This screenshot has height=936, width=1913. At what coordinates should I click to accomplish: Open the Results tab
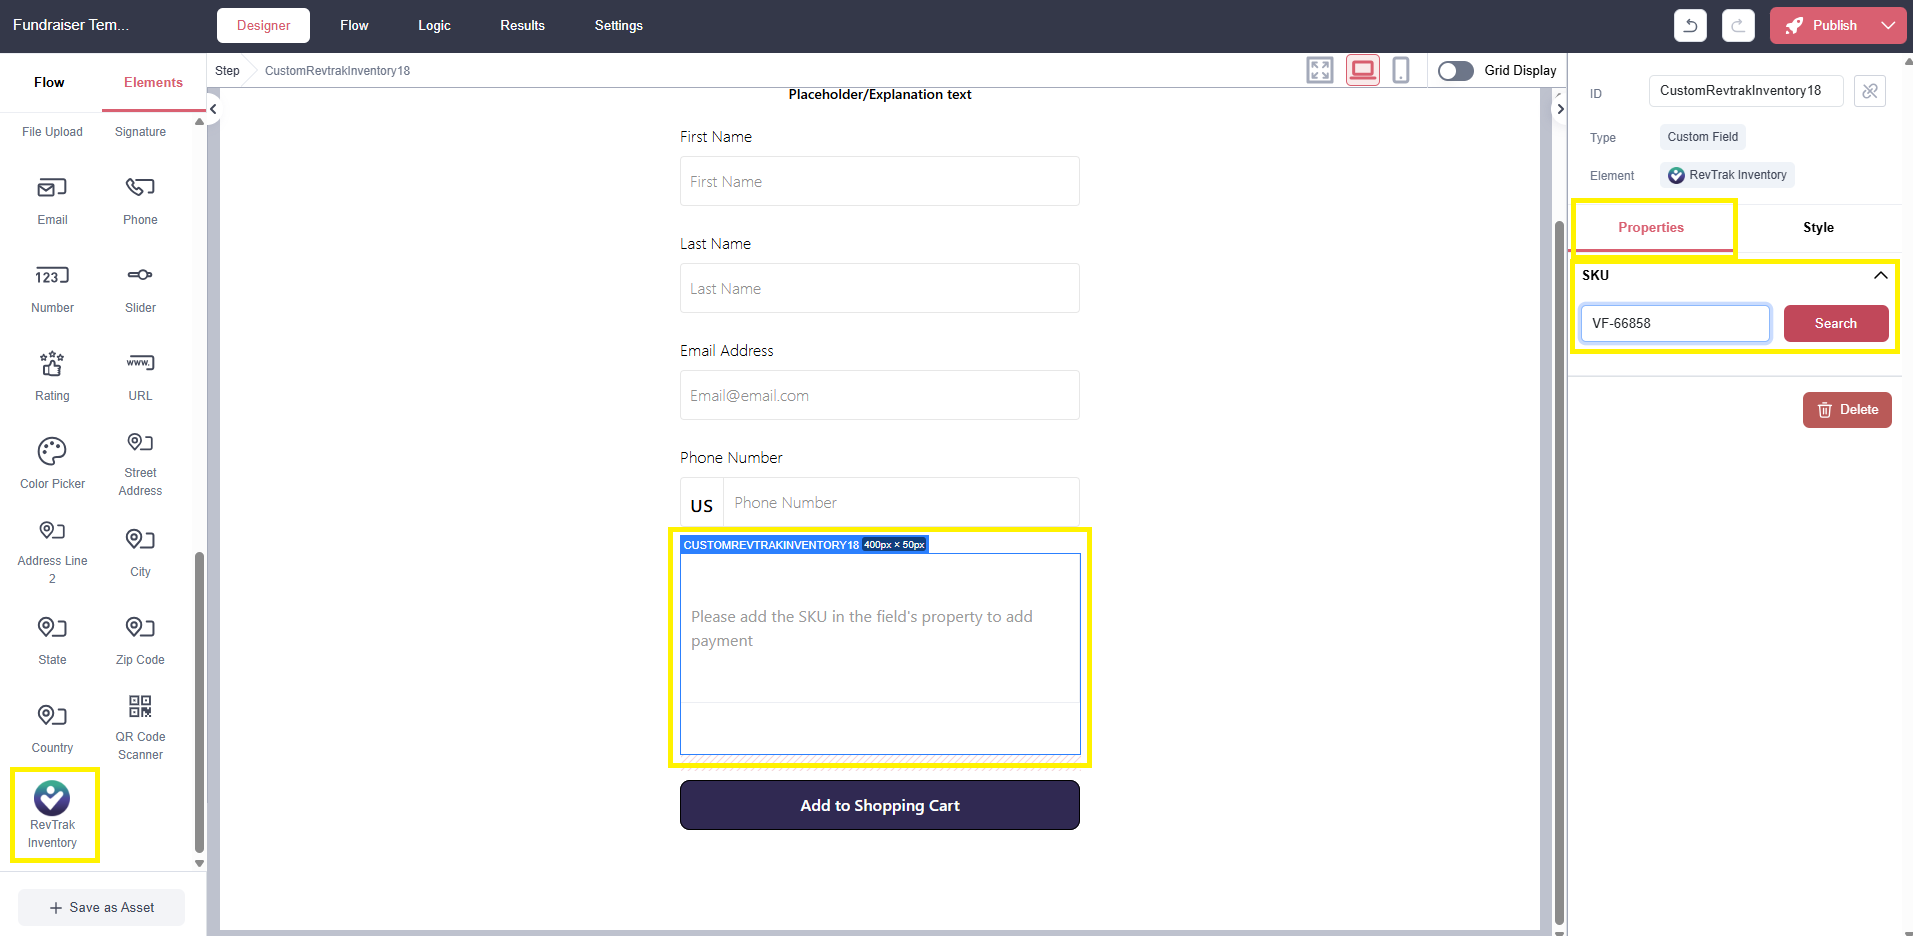tap(522, 25)
